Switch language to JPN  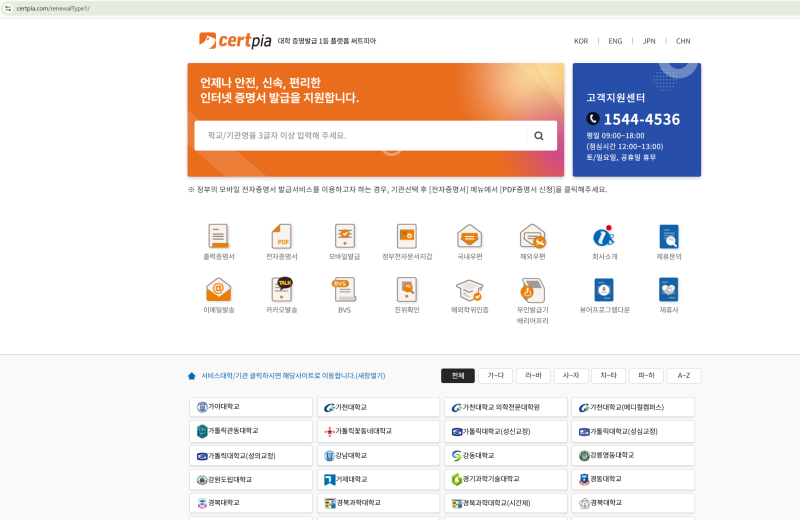point(649,41)
